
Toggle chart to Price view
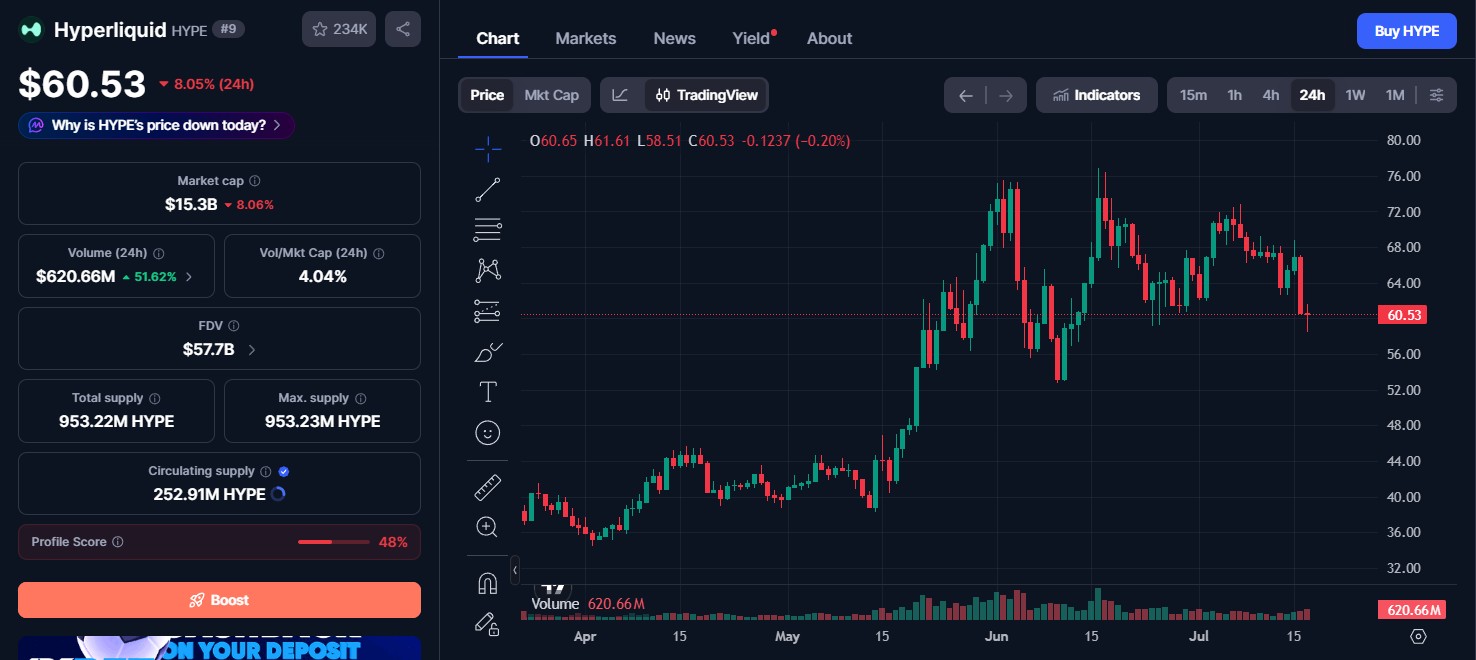click(487, 95)
